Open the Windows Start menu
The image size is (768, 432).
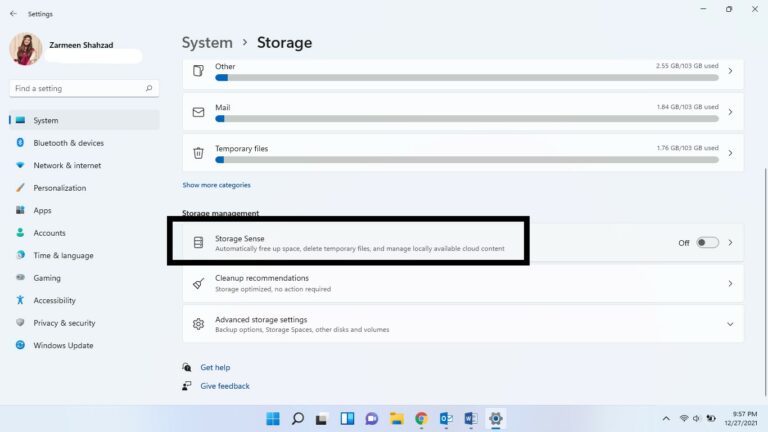(273, 419)
